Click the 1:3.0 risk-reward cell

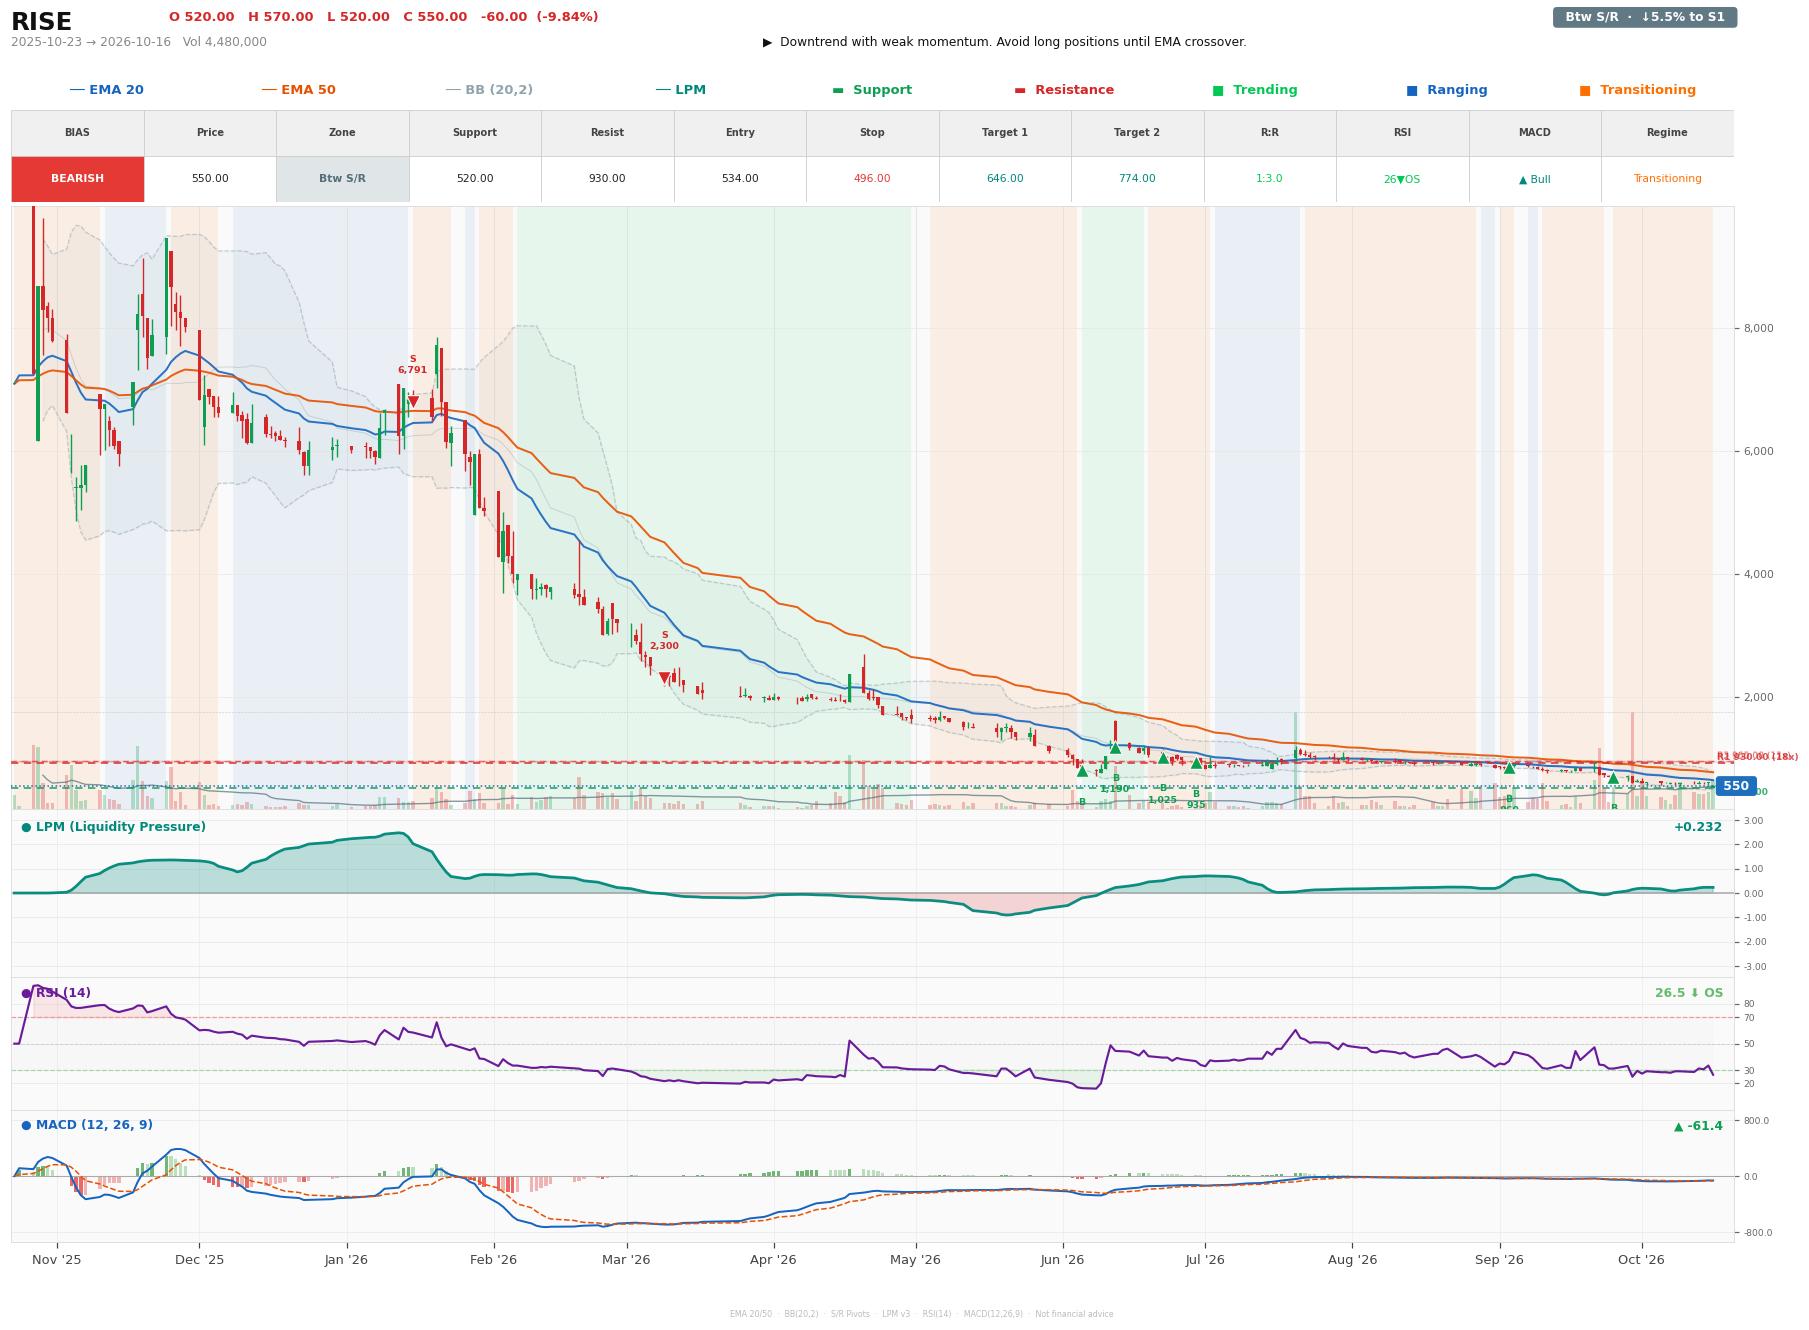(1270, 179)
